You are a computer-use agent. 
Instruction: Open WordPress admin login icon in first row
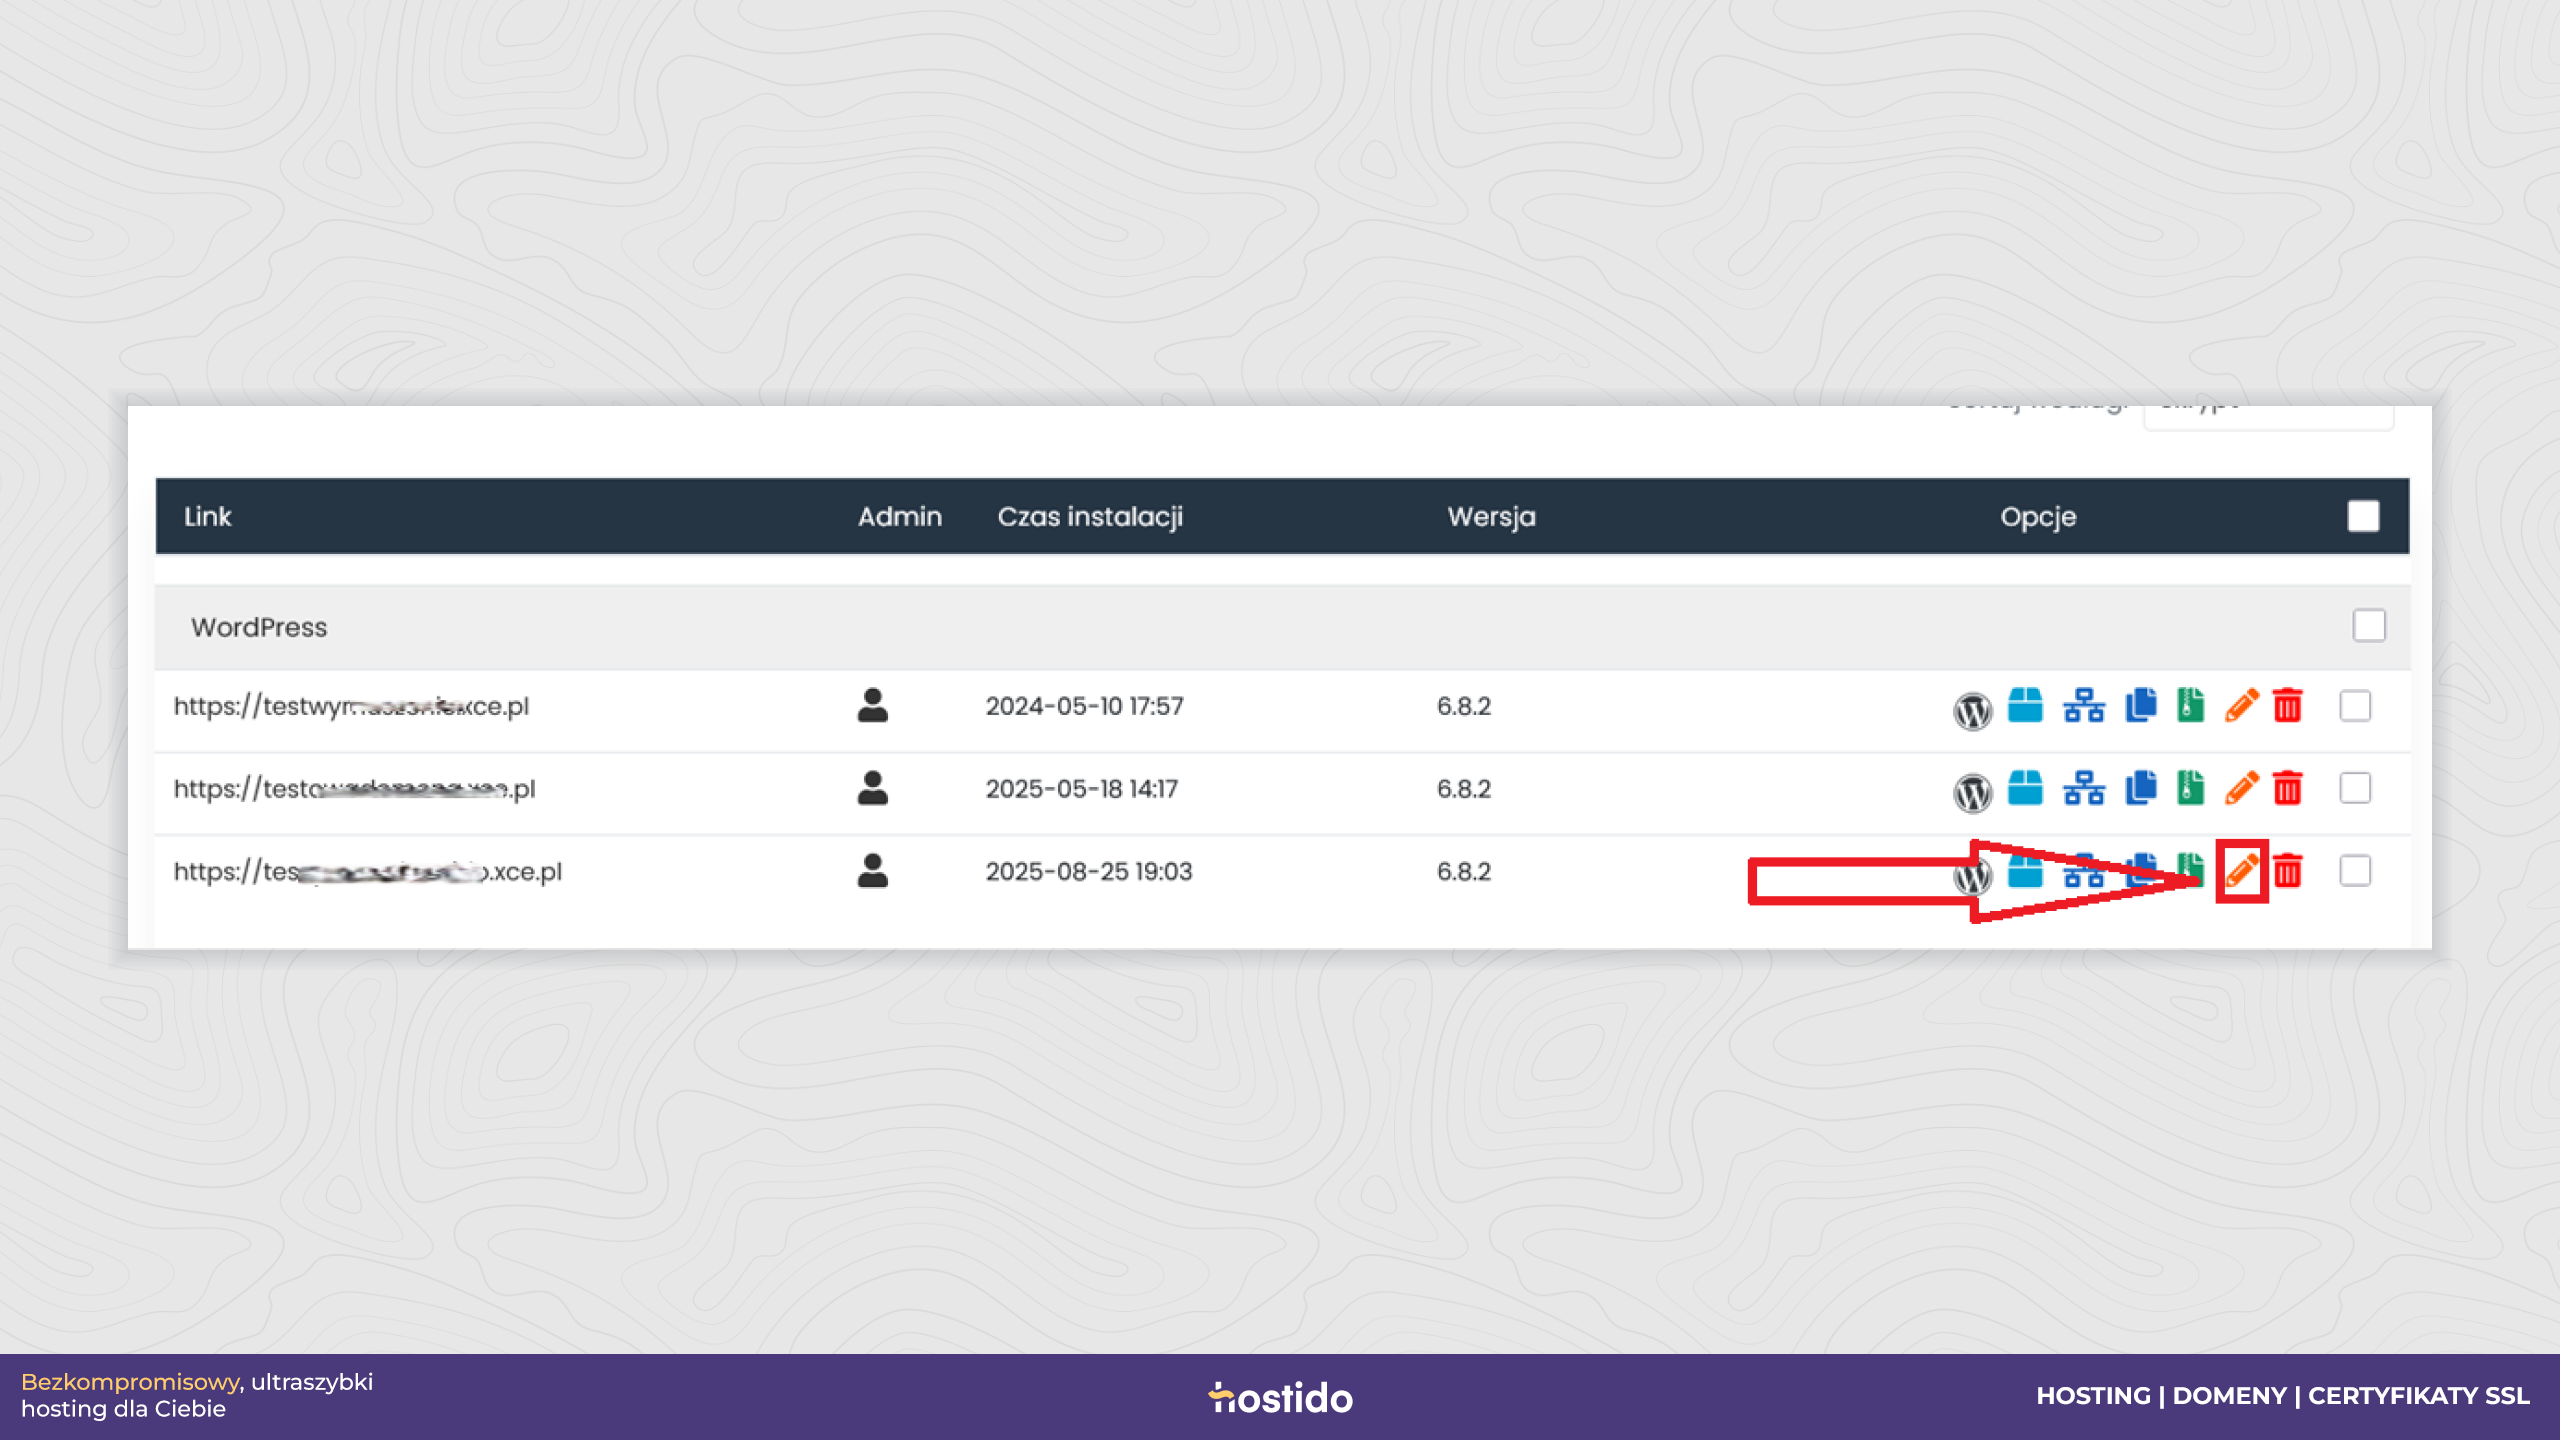pos(1972,710)
